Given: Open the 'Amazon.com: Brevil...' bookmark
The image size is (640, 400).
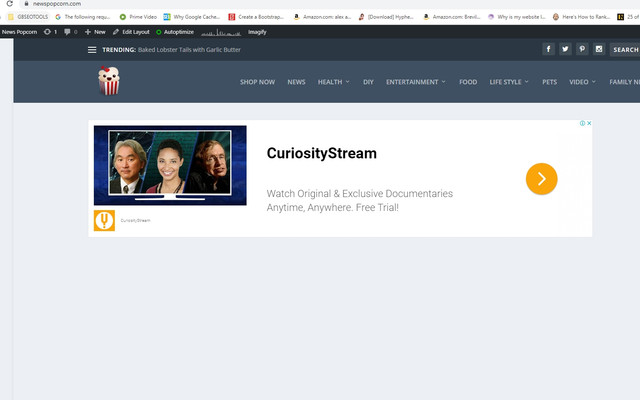Looking at the screenshot, I should point(451,17).
